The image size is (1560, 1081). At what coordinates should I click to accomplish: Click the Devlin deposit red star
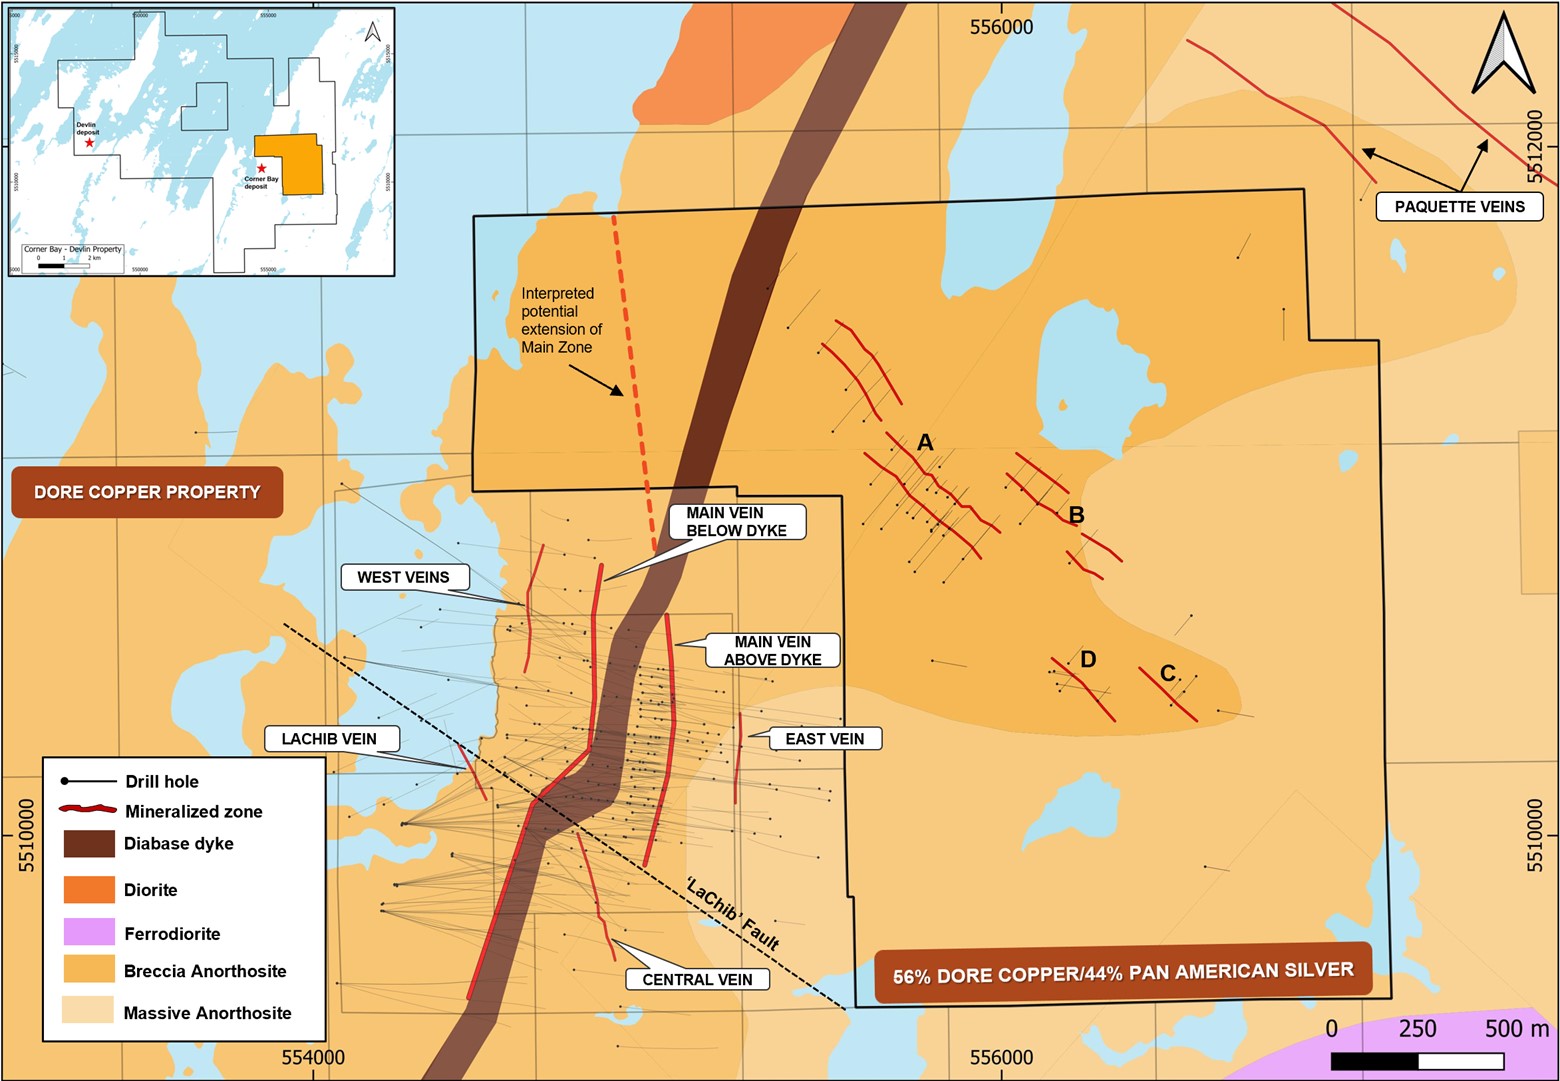point(90,143)
